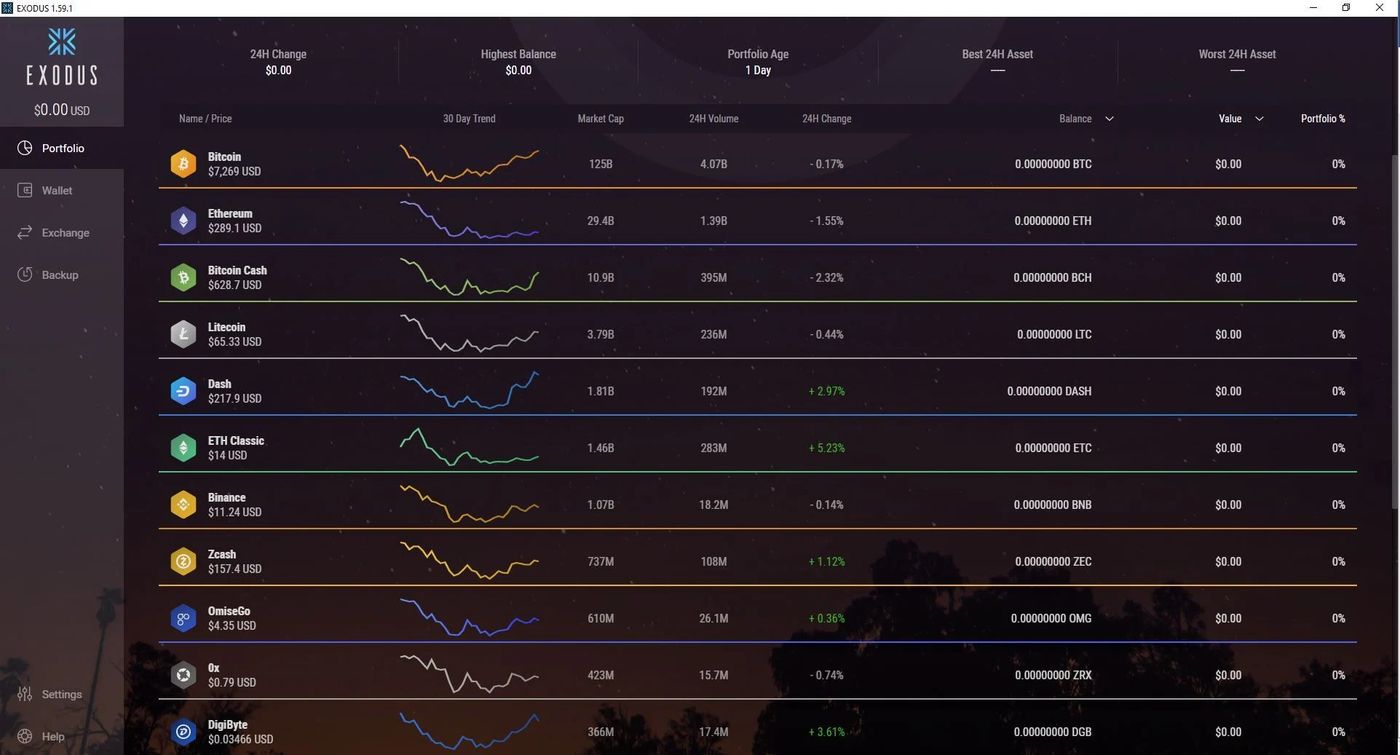Screen dimensions: 1400x755
Task: Go to the Exchange tab label
Action: [66, 232]
